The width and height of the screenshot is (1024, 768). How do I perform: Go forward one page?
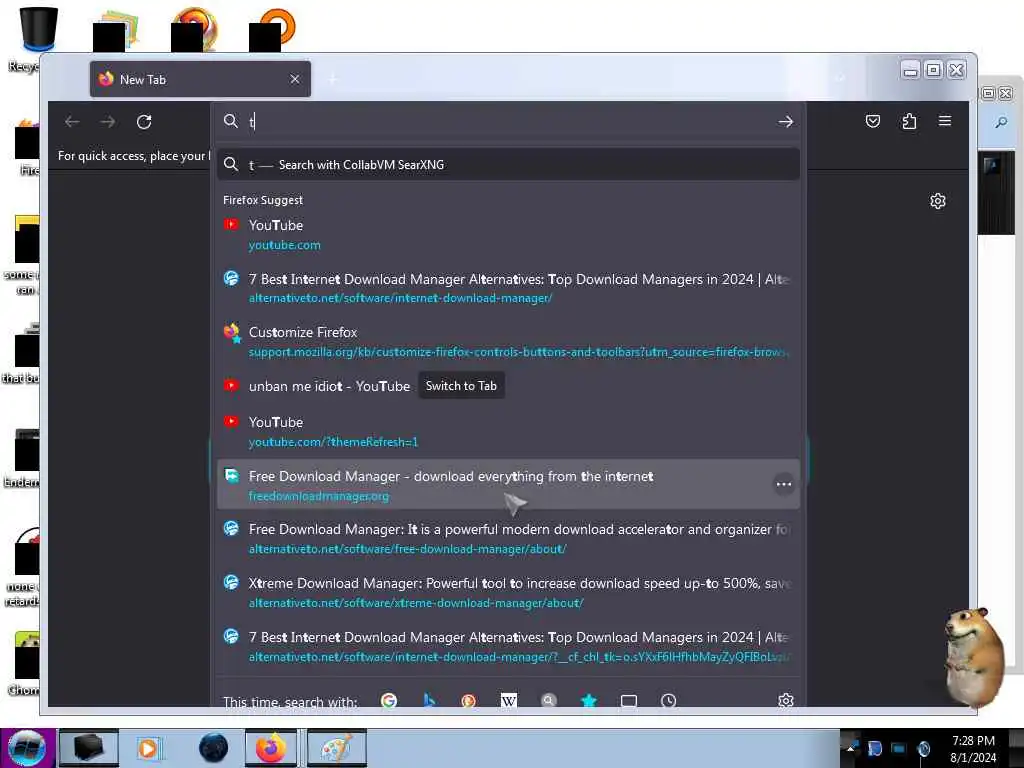[x=108, y=122]
